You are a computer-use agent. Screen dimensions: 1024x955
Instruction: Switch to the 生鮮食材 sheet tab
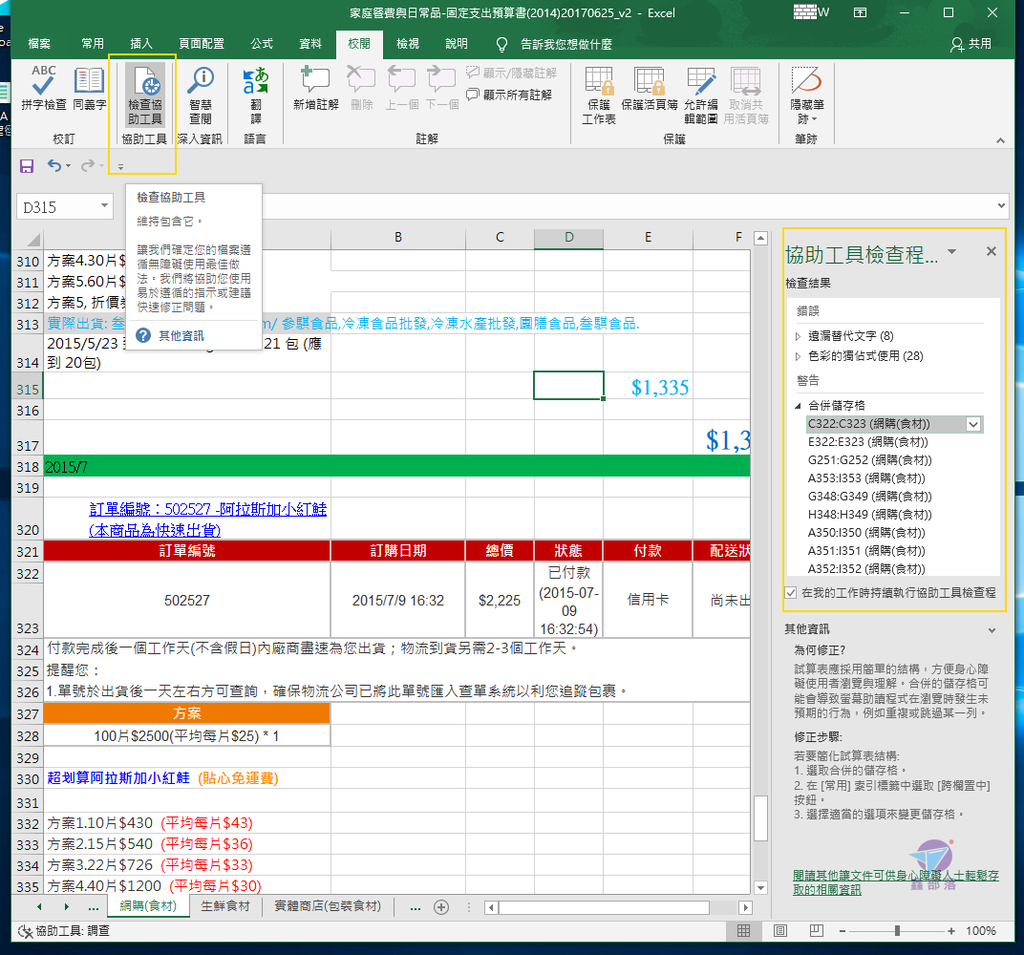225,906
